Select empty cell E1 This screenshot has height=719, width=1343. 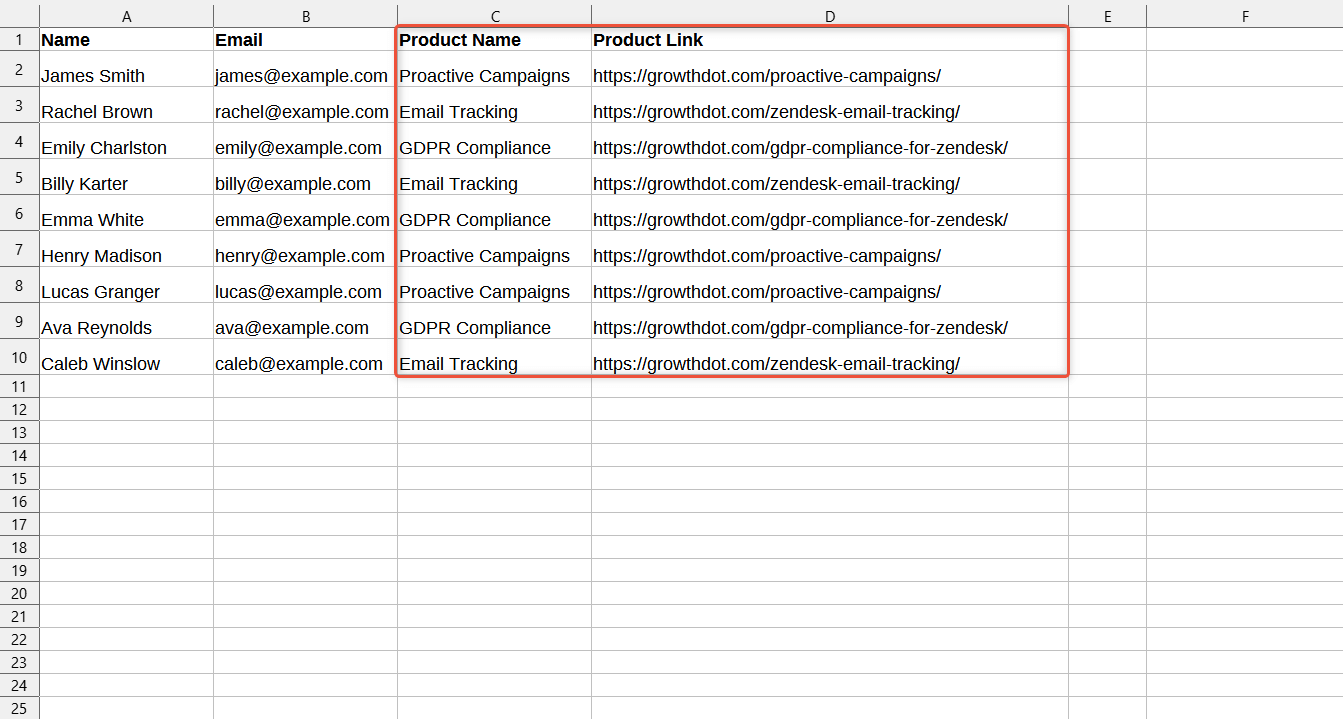(x=1107, y=40)
